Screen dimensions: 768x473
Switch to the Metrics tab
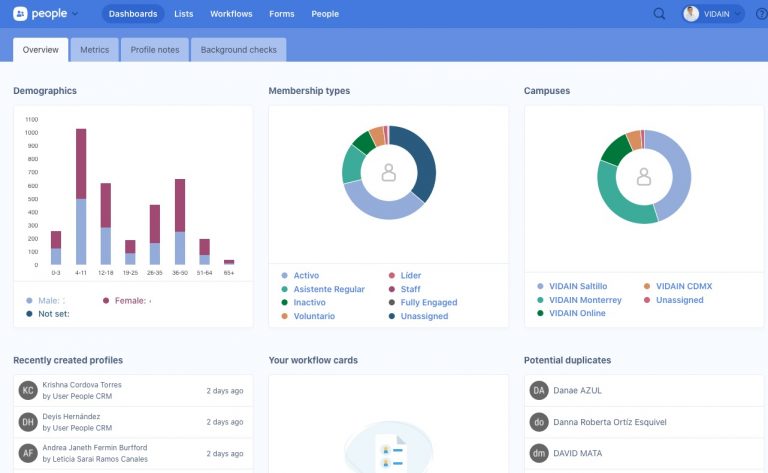coord(95,49)
